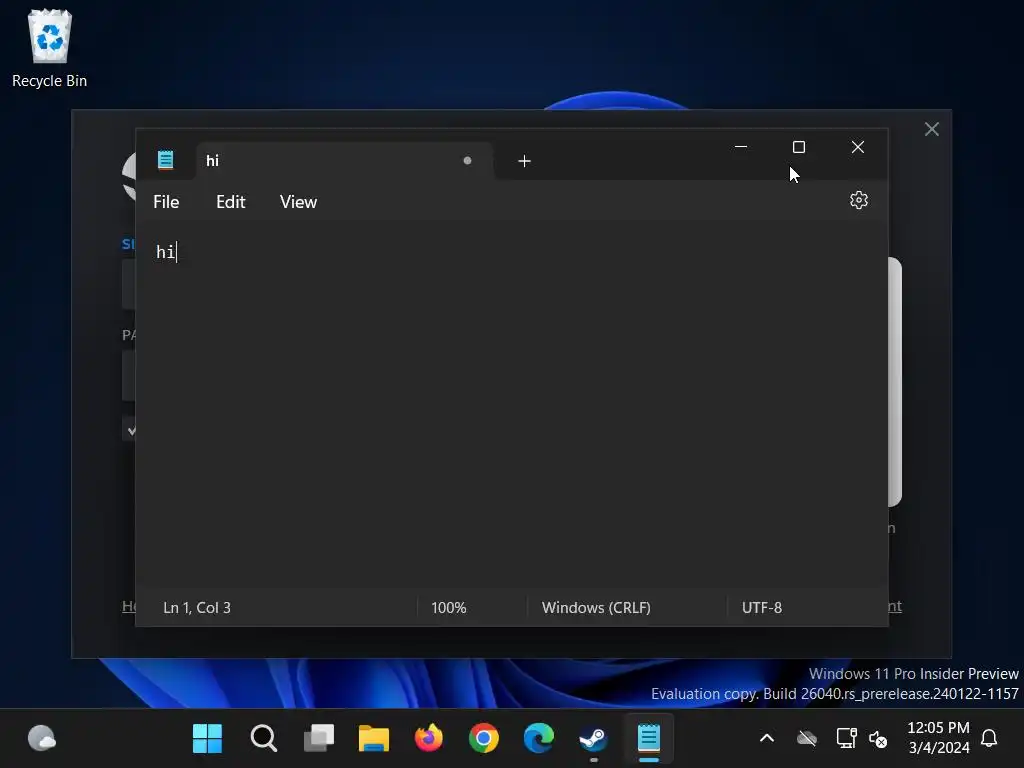Click the Ln 1, Col 3 status entry
This screenshot has height=768, width=1024.
[197, 607]
